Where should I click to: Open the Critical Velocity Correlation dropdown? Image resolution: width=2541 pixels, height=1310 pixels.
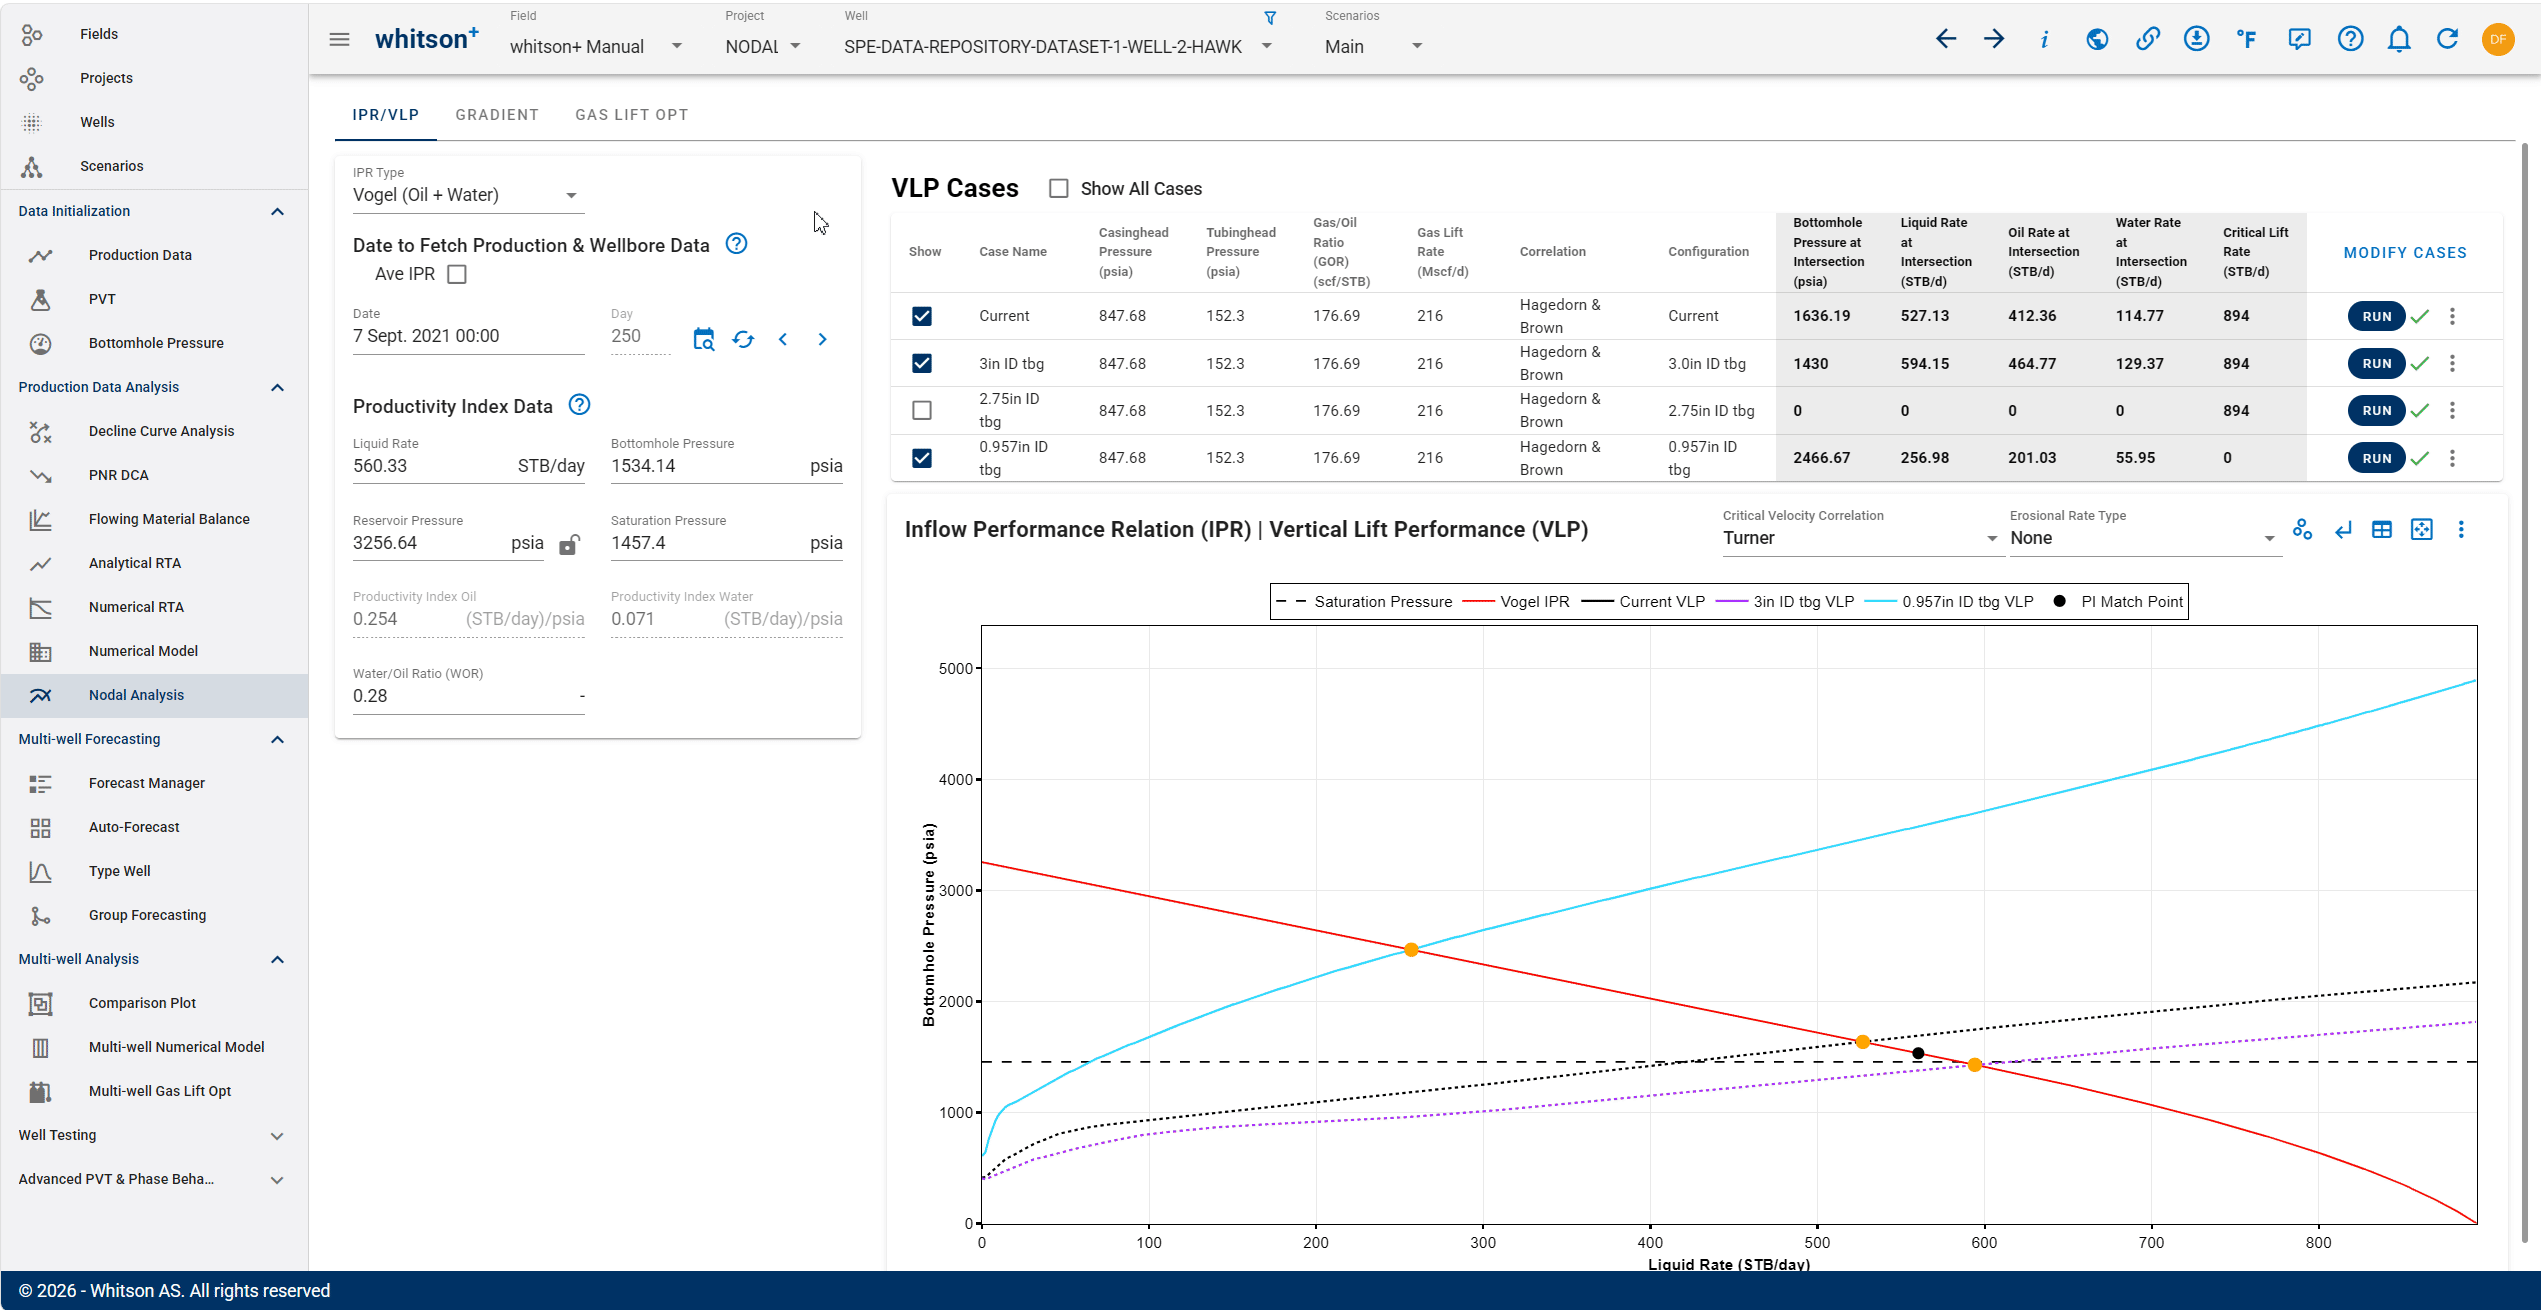[x=1859, y=538]
